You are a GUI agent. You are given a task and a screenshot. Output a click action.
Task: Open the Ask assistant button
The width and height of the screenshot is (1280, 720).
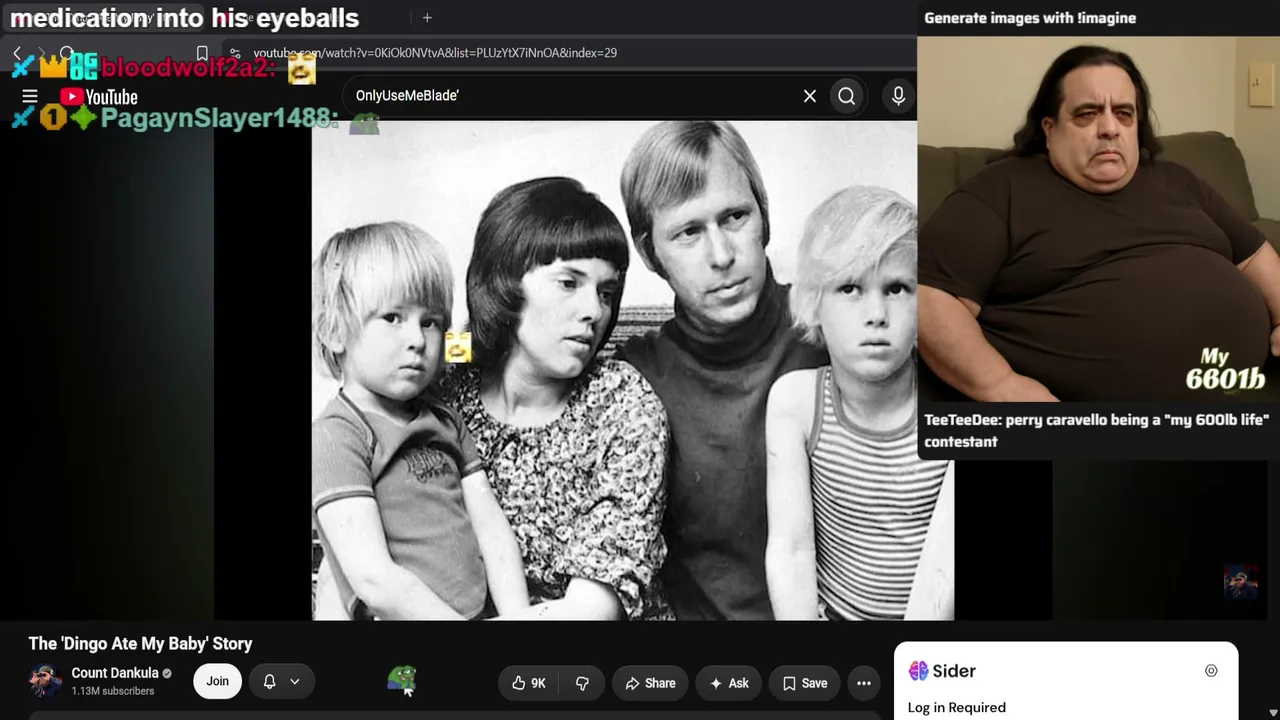729,683
